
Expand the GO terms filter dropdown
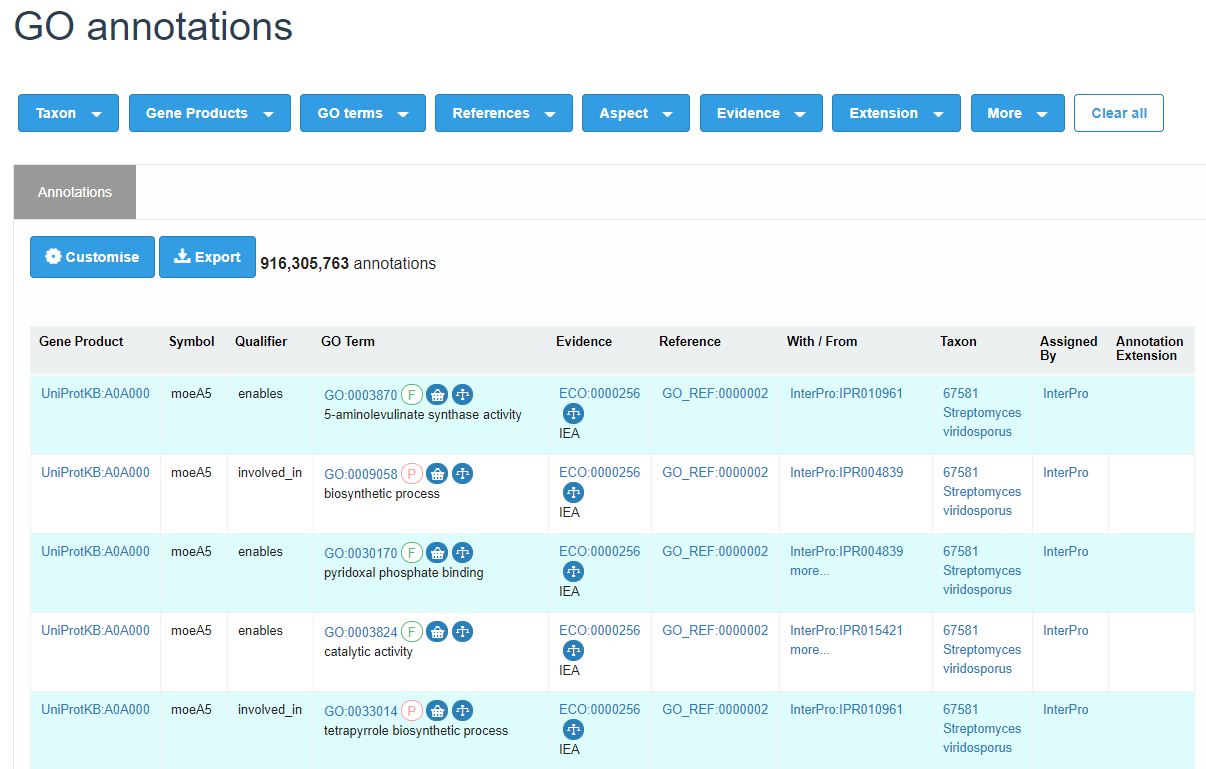pos(363,113)
